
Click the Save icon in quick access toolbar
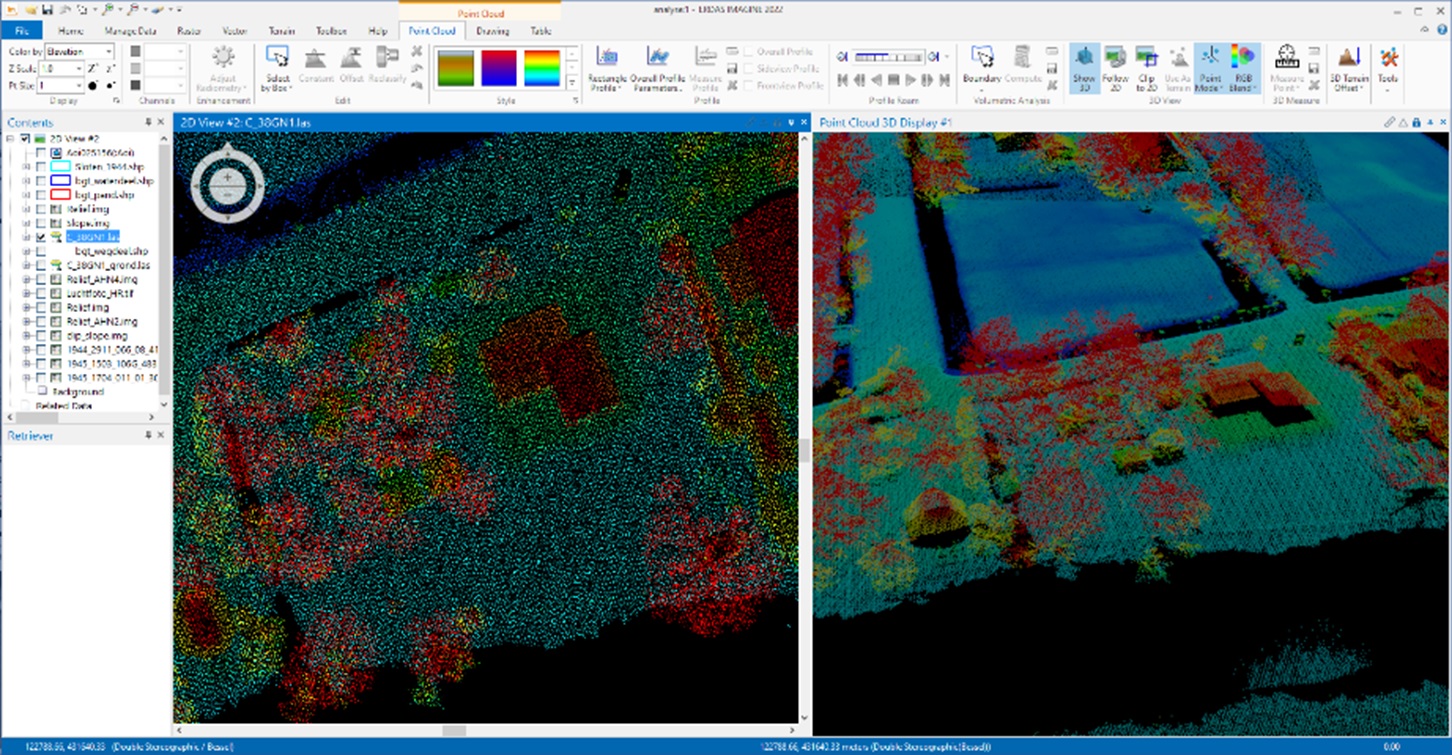[x=48, y=8]
